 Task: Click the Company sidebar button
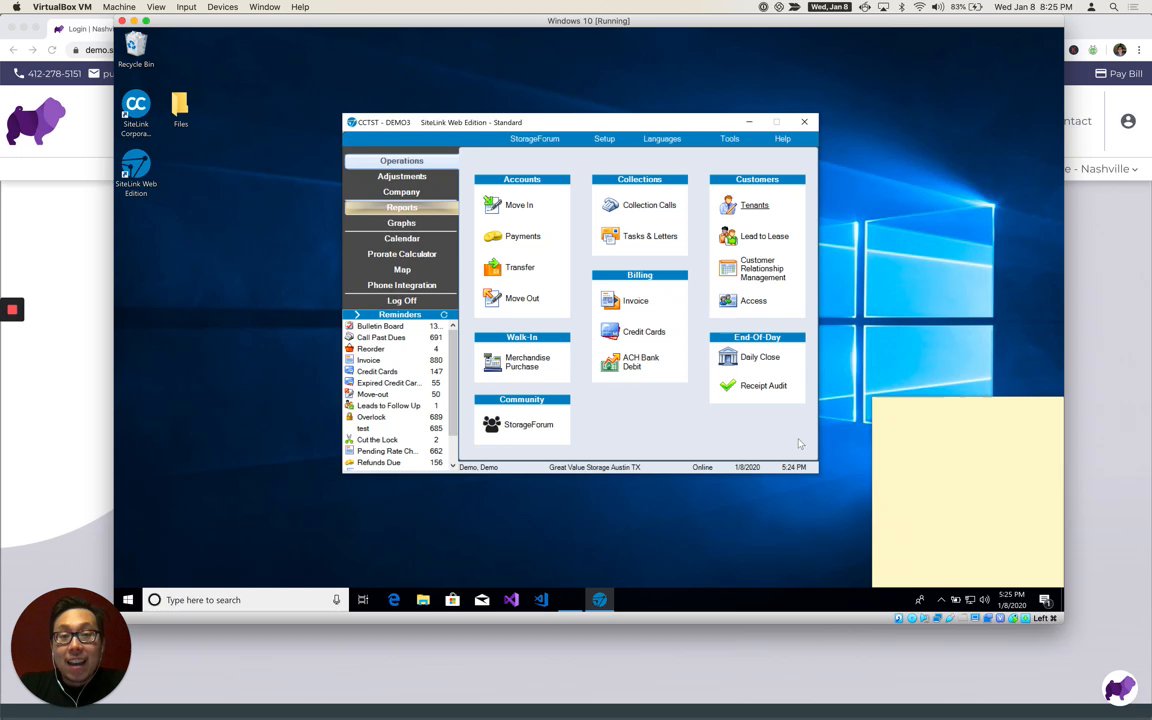tap(401, 192)
